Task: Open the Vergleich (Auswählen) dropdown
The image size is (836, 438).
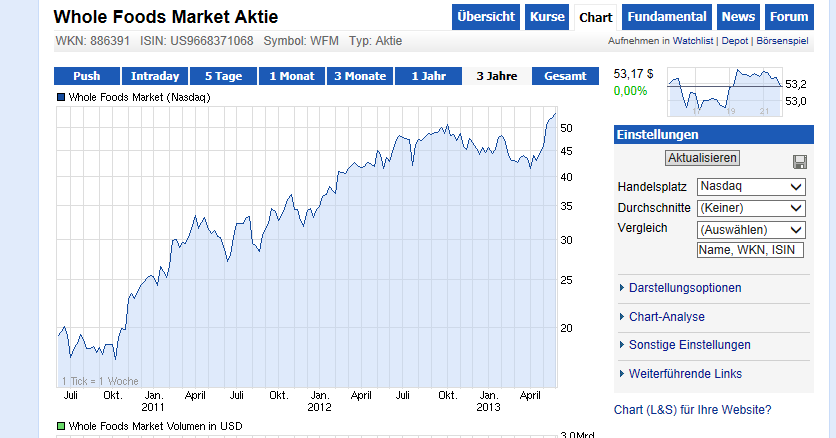Action: [x=751, y=230]
